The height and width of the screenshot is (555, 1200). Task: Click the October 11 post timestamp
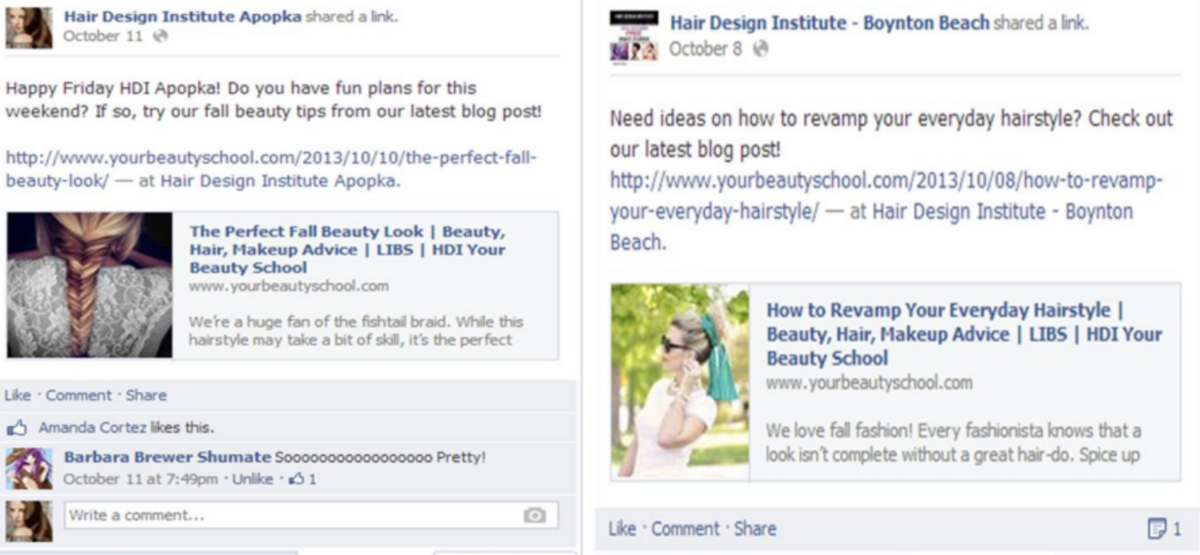pos(105,36)
